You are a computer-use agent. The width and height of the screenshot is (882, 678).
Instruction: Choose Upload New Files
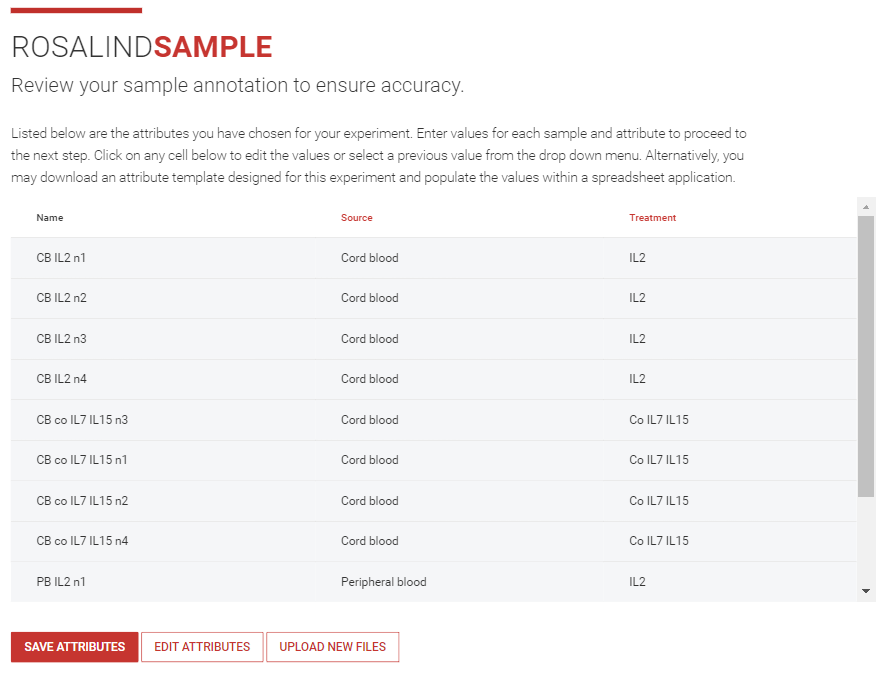(332, 647)
